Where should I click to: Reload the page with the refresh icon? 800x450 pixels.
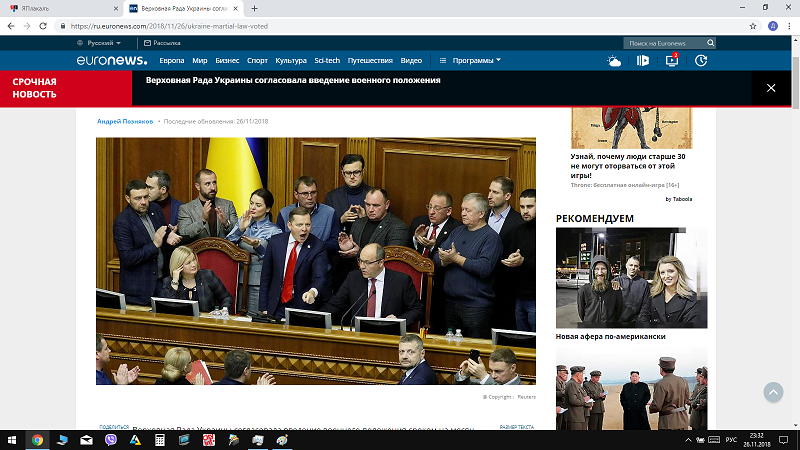point(43,26)
